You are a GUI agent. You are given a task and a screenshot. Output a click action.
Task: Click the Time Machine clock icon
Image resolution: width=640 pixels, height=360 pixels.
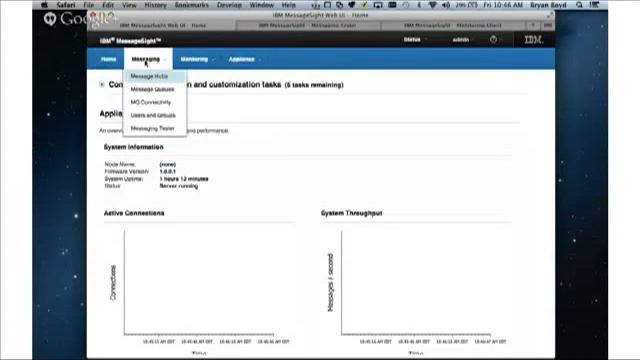(x=406, y=5)
